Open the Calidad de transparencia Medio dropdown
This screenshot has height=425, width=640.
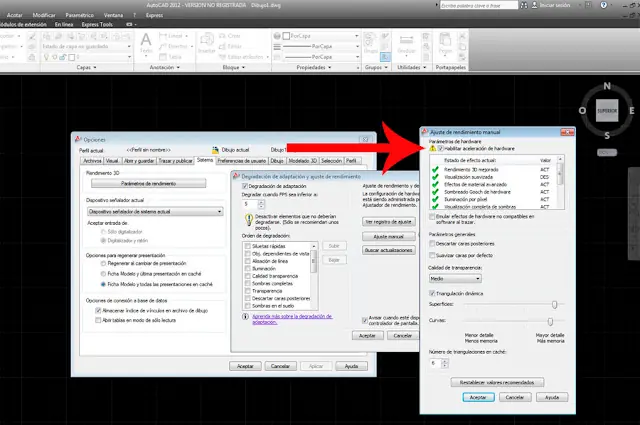pos(455,278)
